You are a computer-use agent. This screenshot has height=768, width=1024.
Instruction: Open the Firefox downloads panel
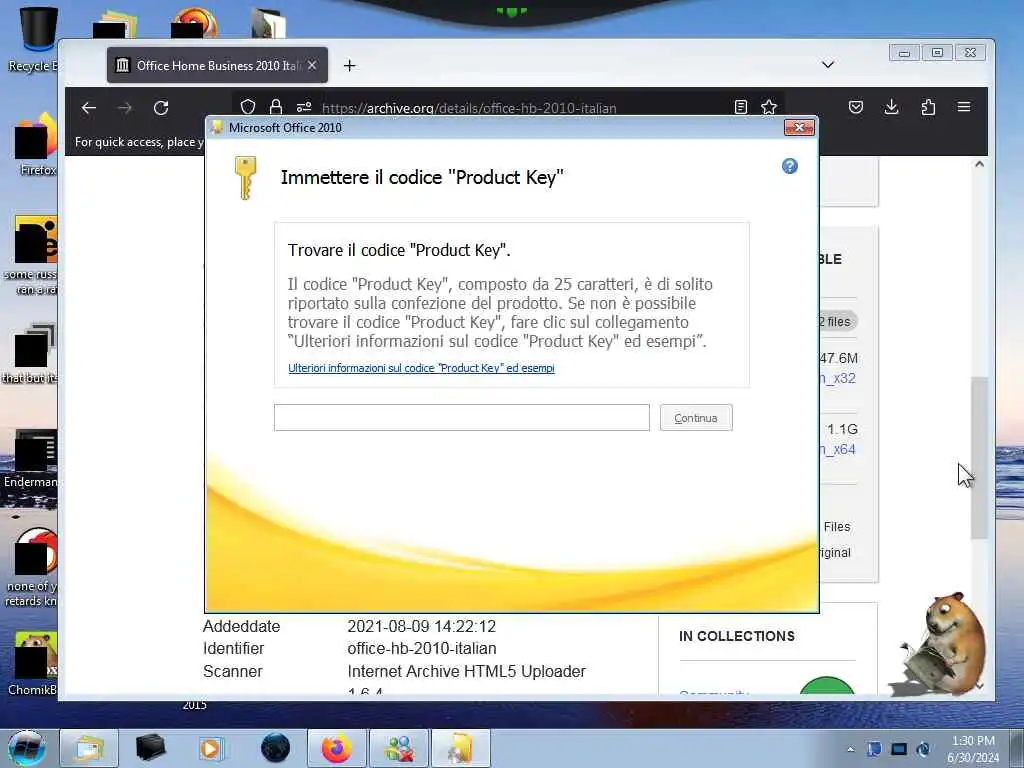(891, 107)
